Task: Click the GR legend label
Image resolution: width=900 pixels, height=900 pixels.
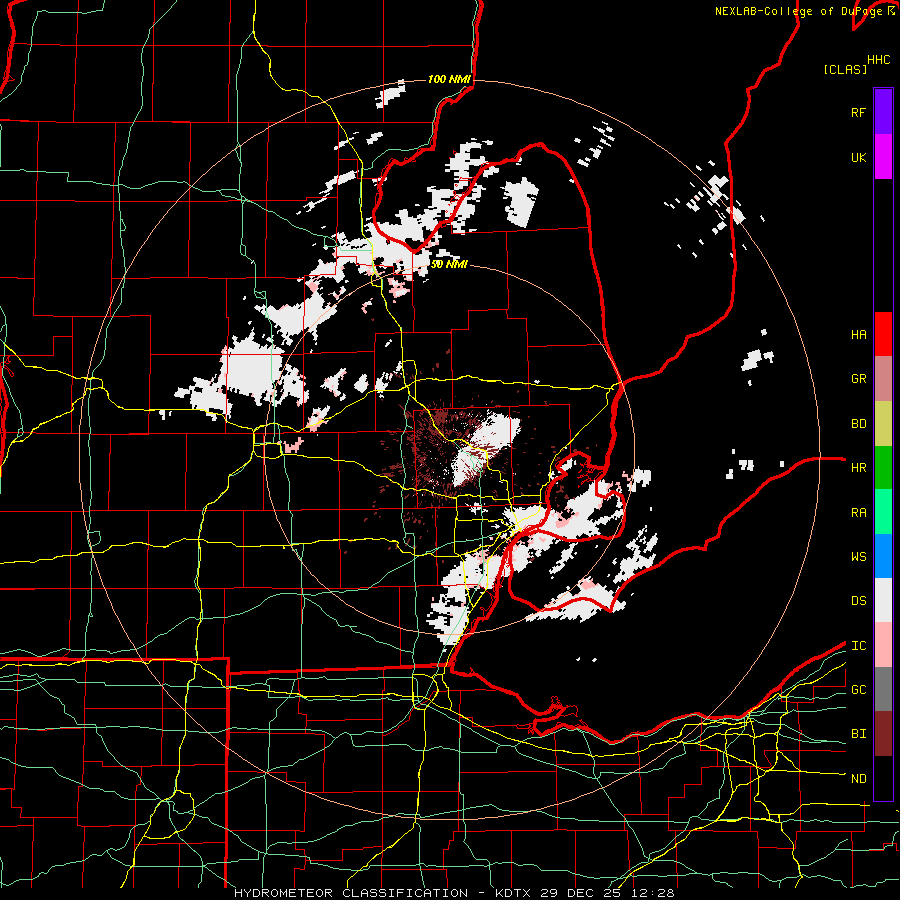Action: [858, 379]
